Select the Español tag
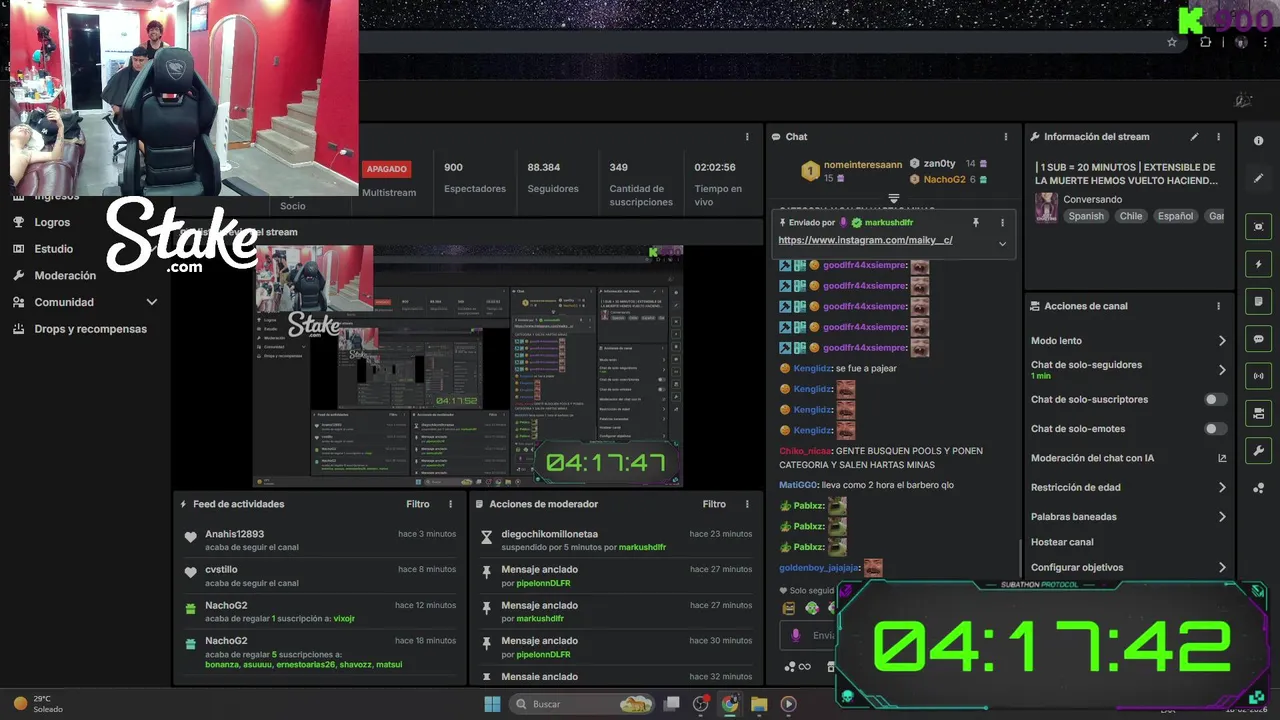The height and width of the screenshot is (720, 1280). coord(1176,216)
